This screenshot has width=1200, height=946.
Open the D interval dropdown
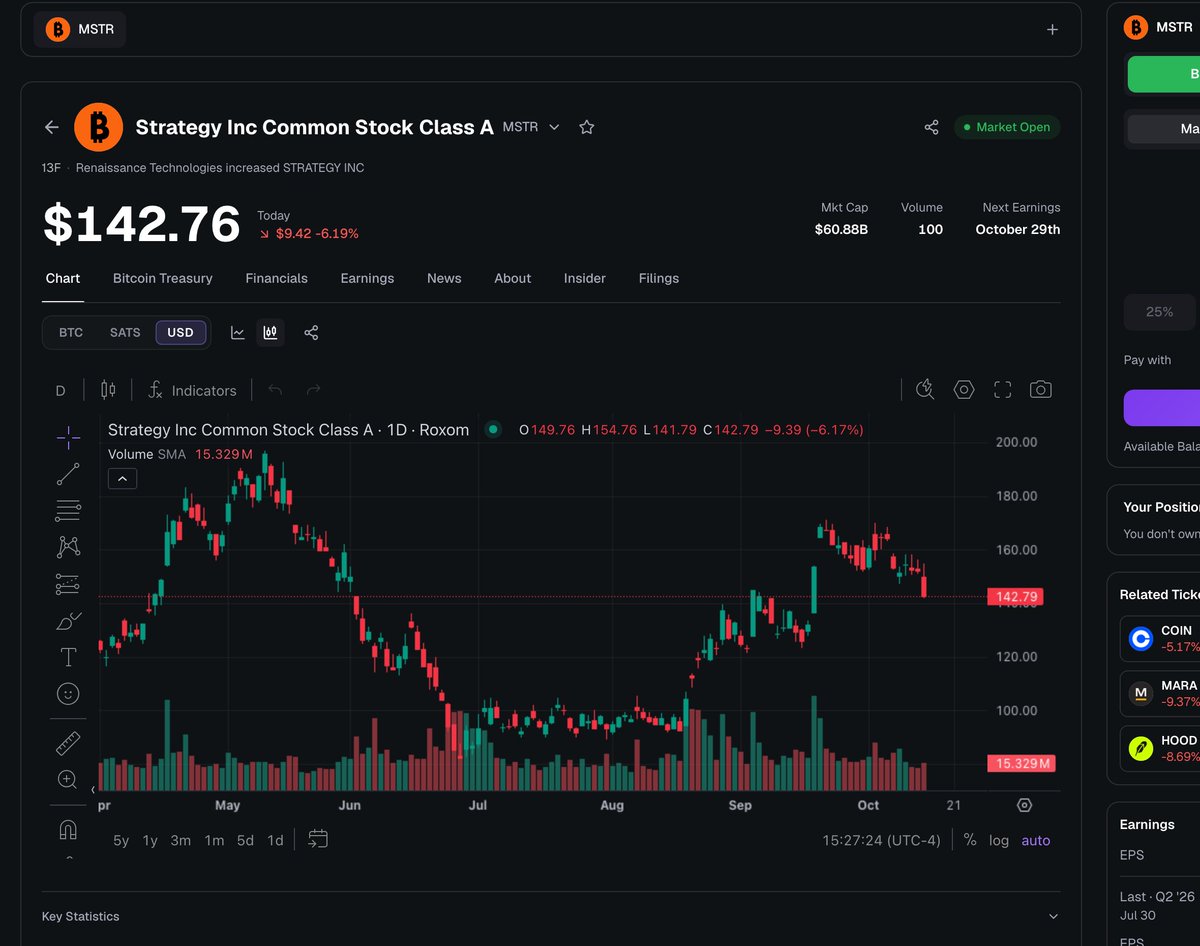point(60,391)
